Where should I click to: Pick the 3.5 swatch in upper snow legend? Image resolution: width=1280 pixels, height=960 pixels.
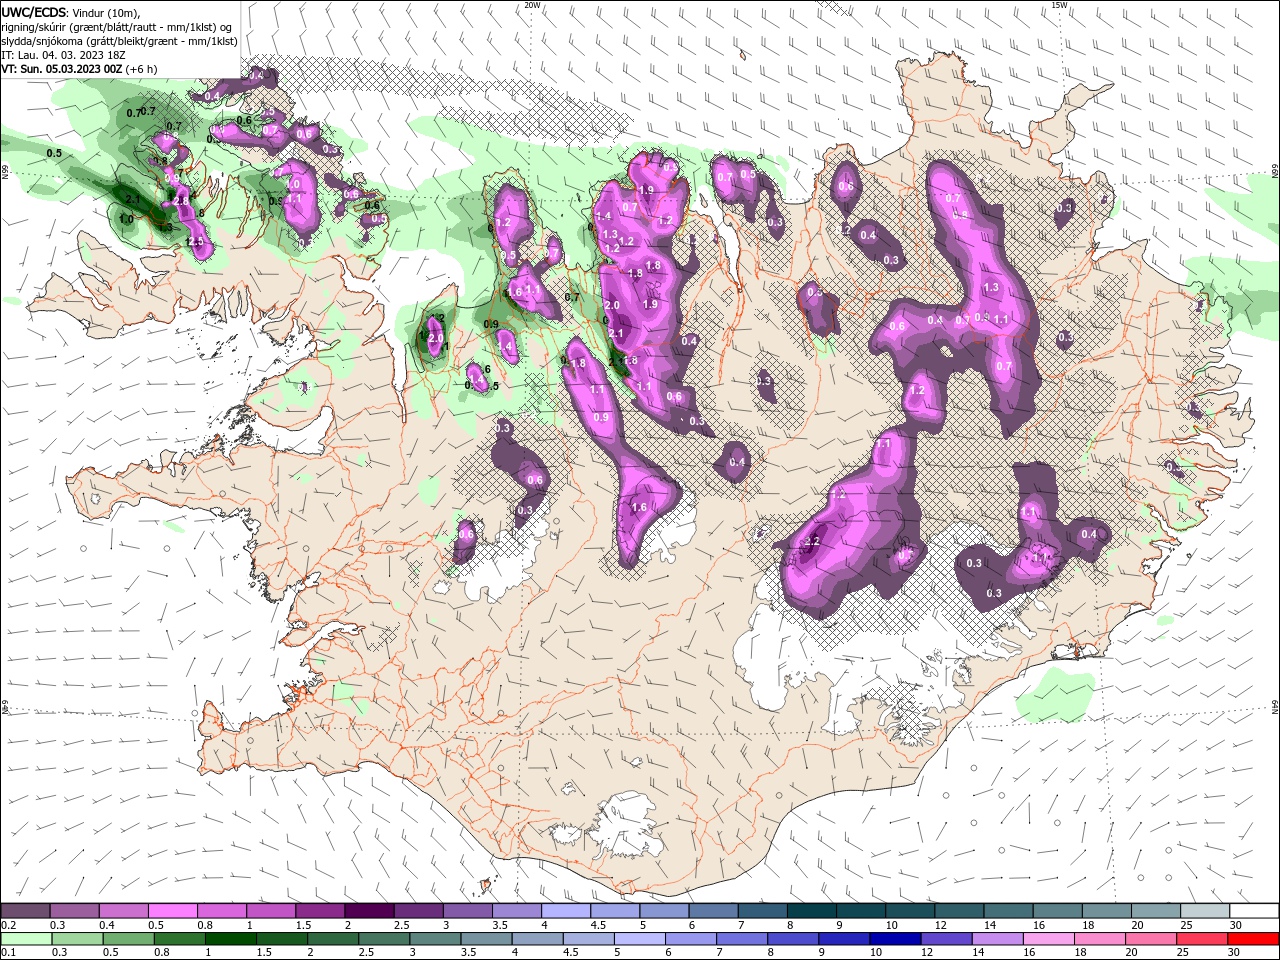point(517,910)
